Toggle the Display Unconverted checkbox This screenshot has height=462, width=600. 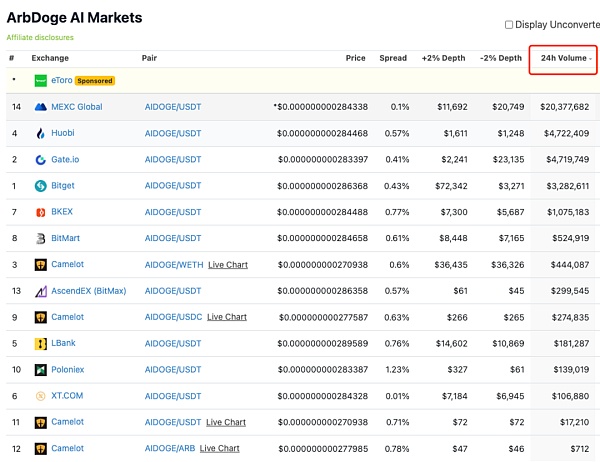(509, 24)
